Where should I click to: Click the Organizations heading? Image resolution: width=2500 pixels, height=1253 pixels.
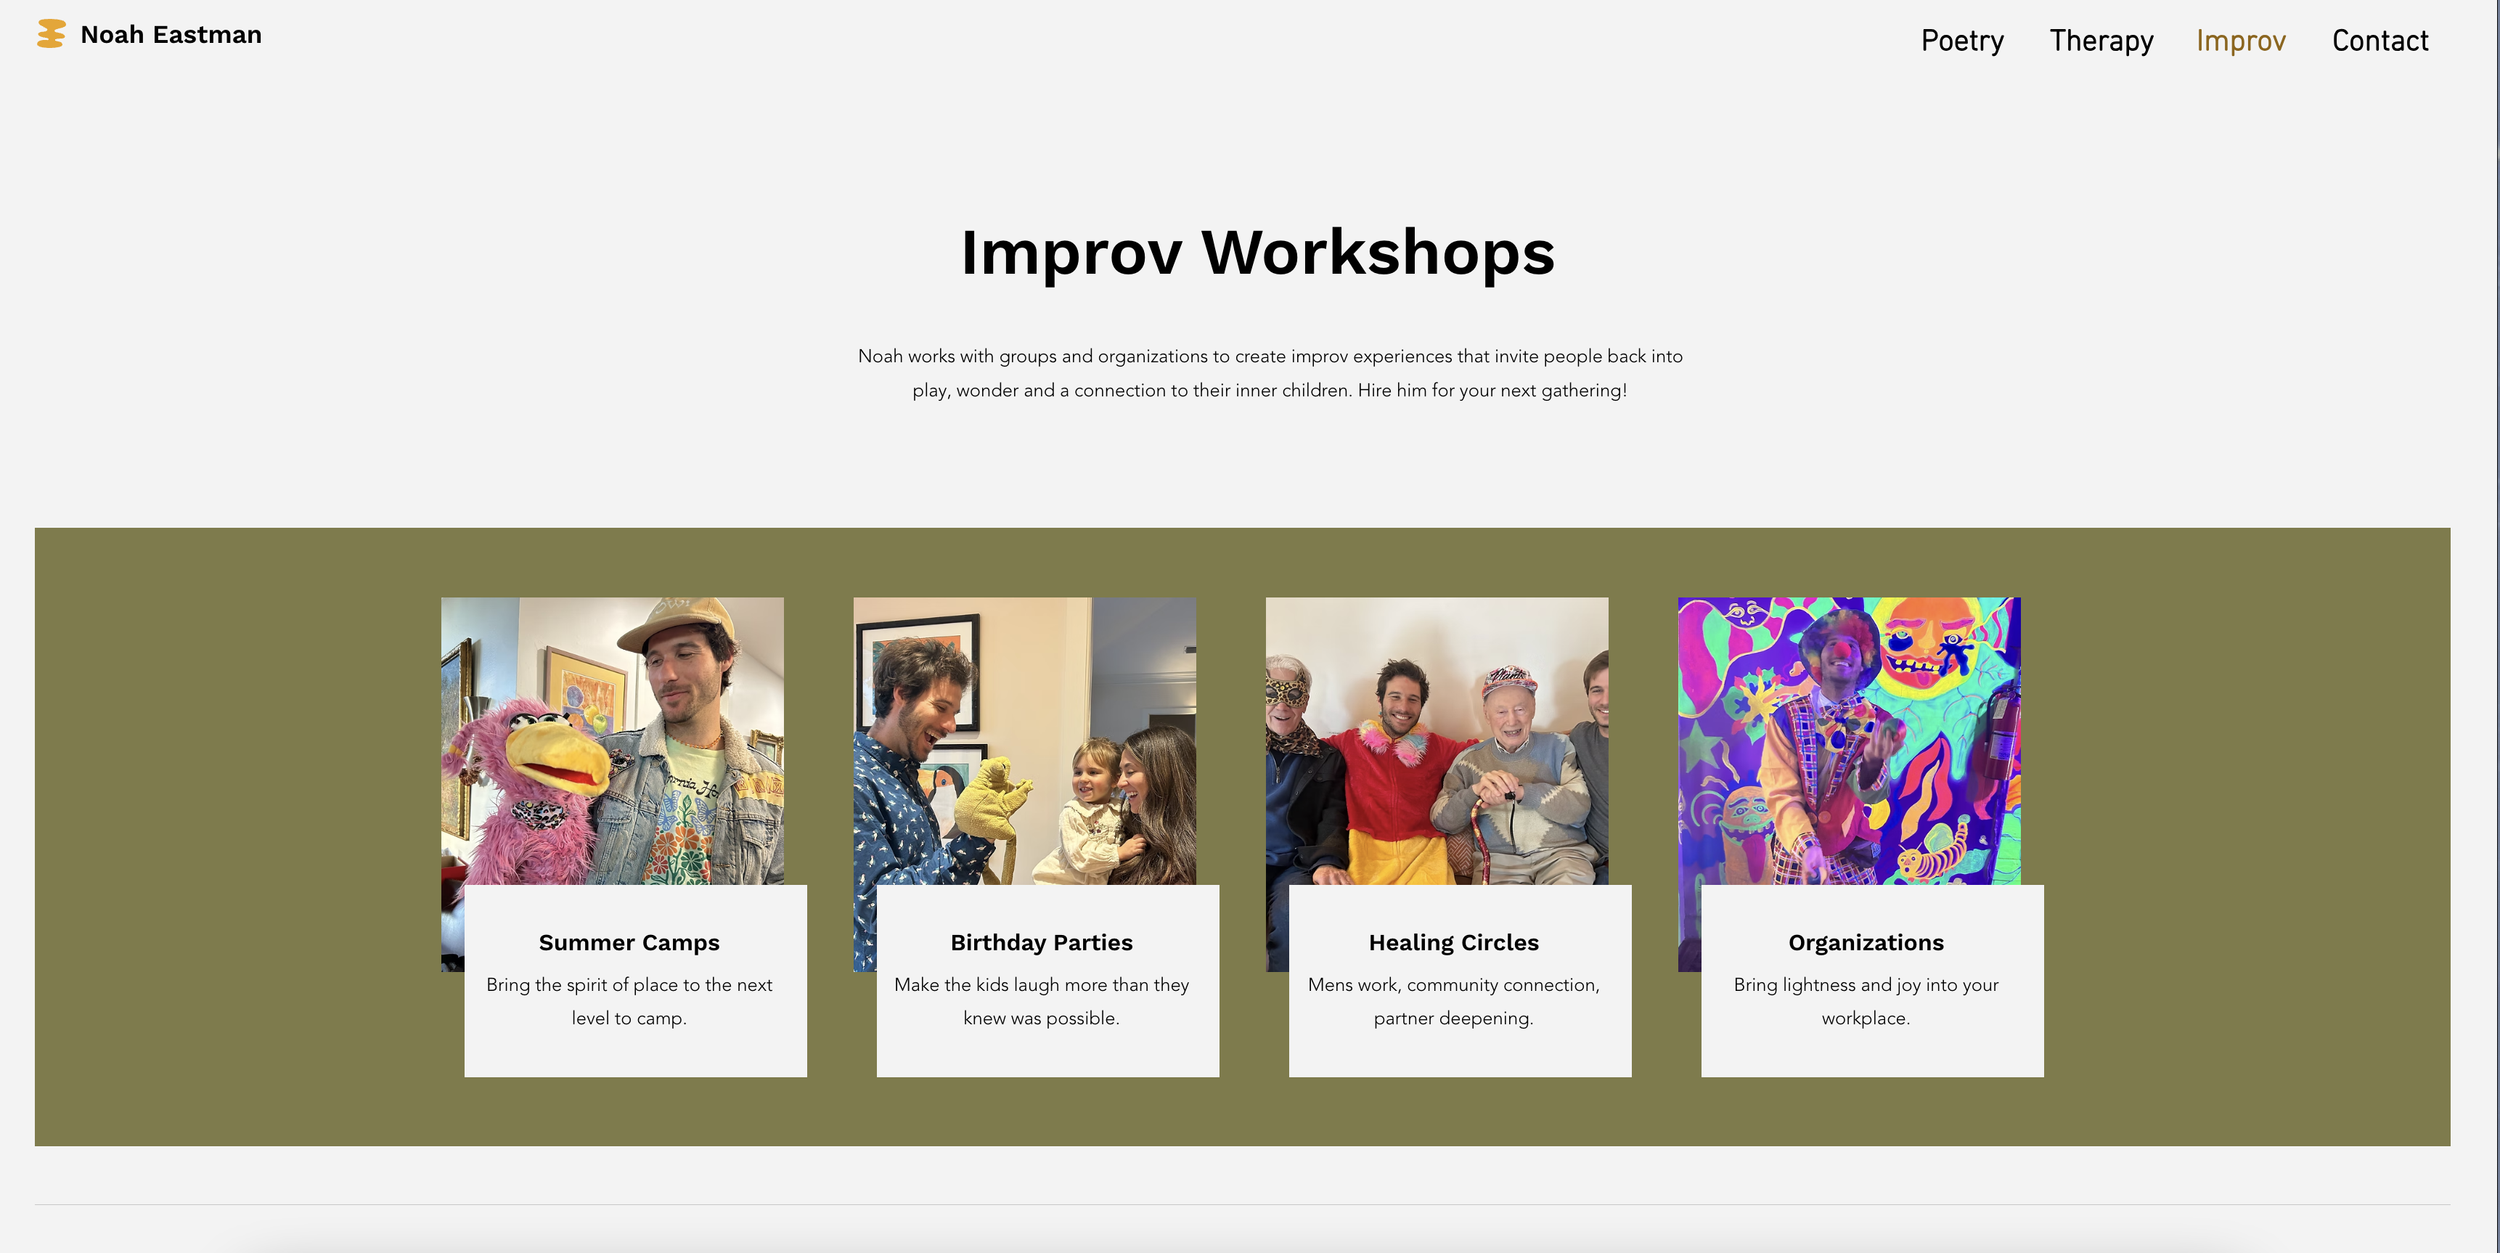(1865, 942)
